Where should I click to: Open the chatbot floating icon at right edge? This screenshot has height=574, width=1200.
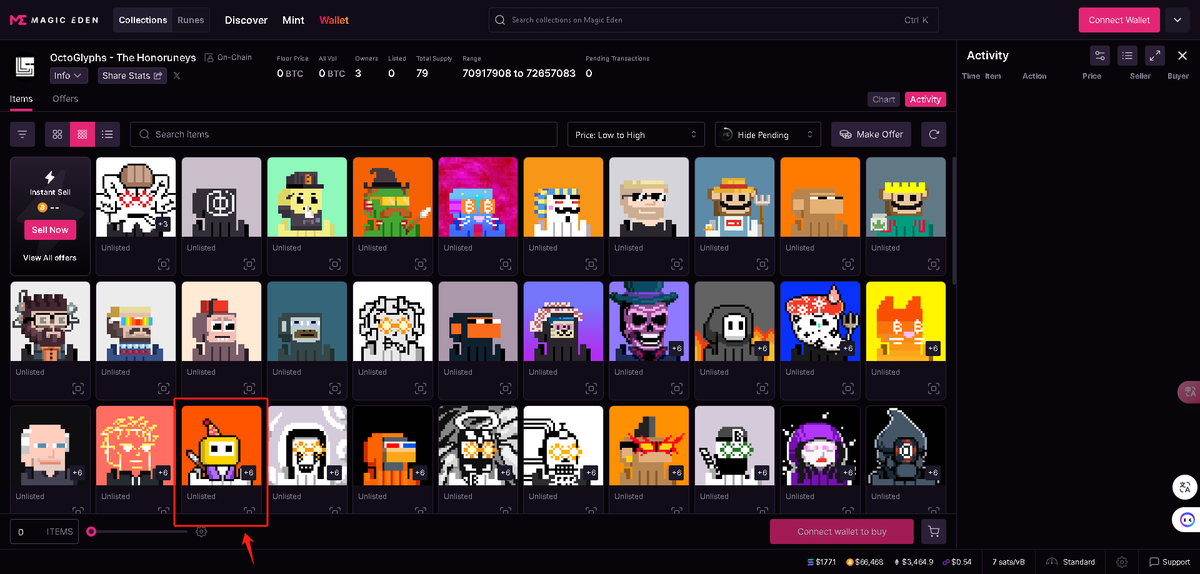(1185, 519)
